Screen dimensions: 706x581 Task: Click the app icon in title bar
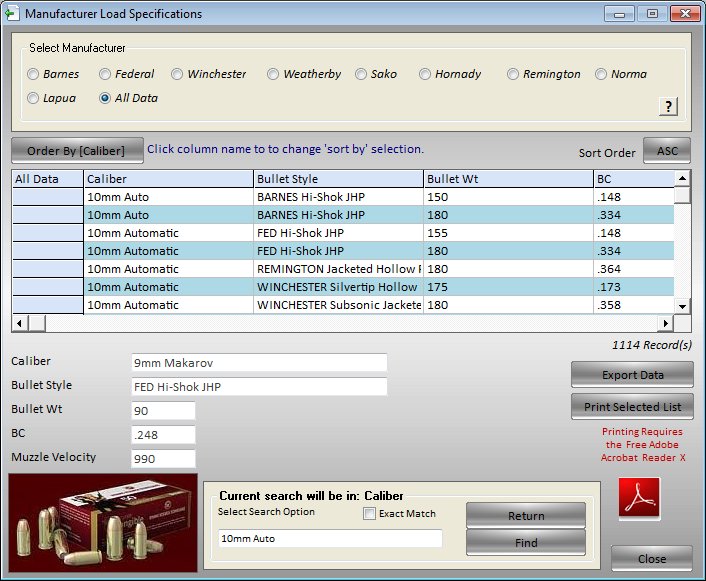(11, 14)
